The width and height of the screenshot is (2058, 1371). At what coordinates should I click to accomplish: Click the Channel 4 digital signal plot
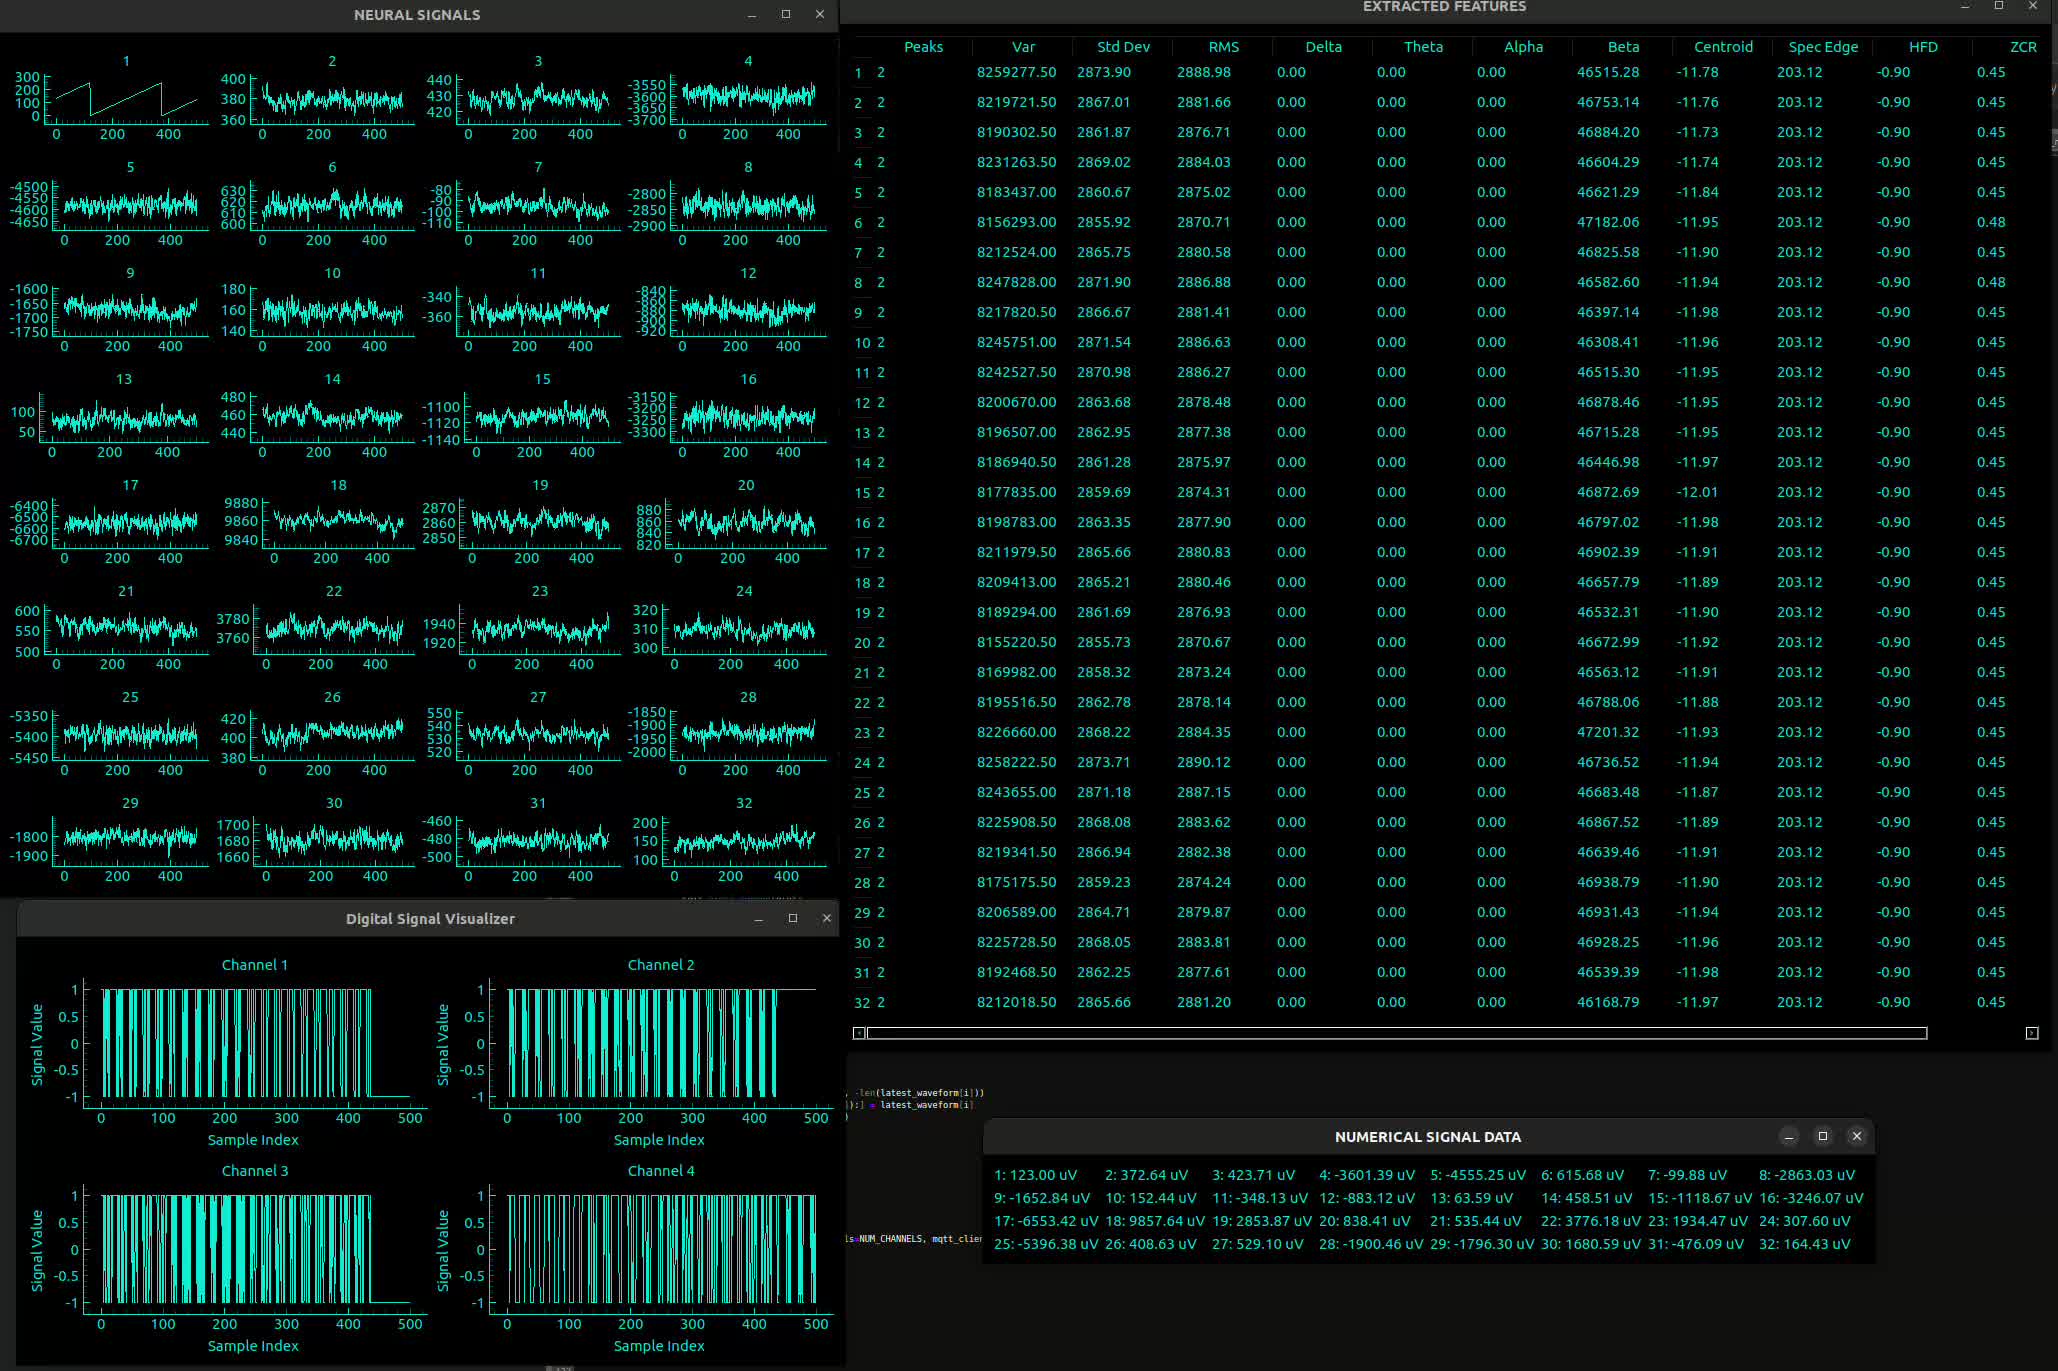(x=661, y=1250)
